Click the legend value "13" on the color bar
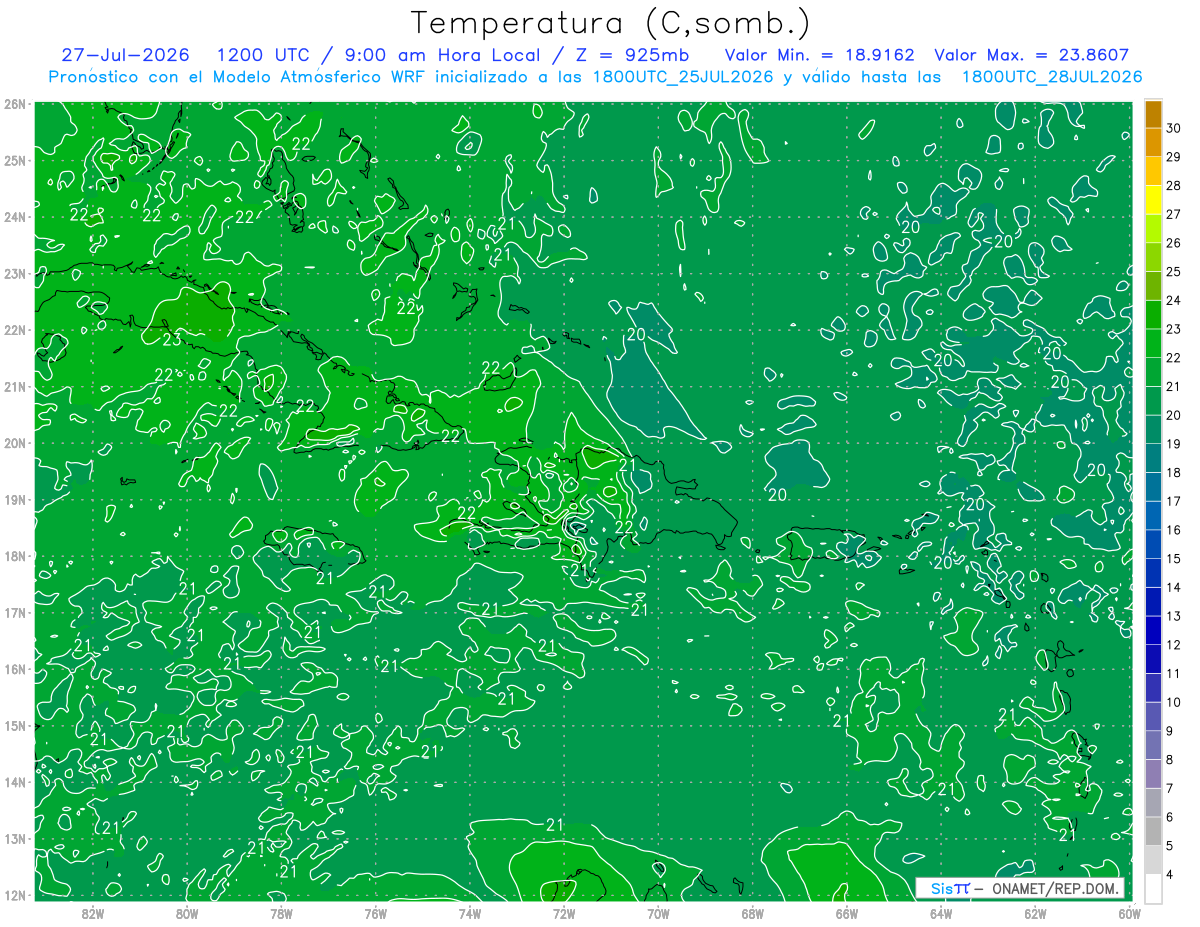 1173,616
